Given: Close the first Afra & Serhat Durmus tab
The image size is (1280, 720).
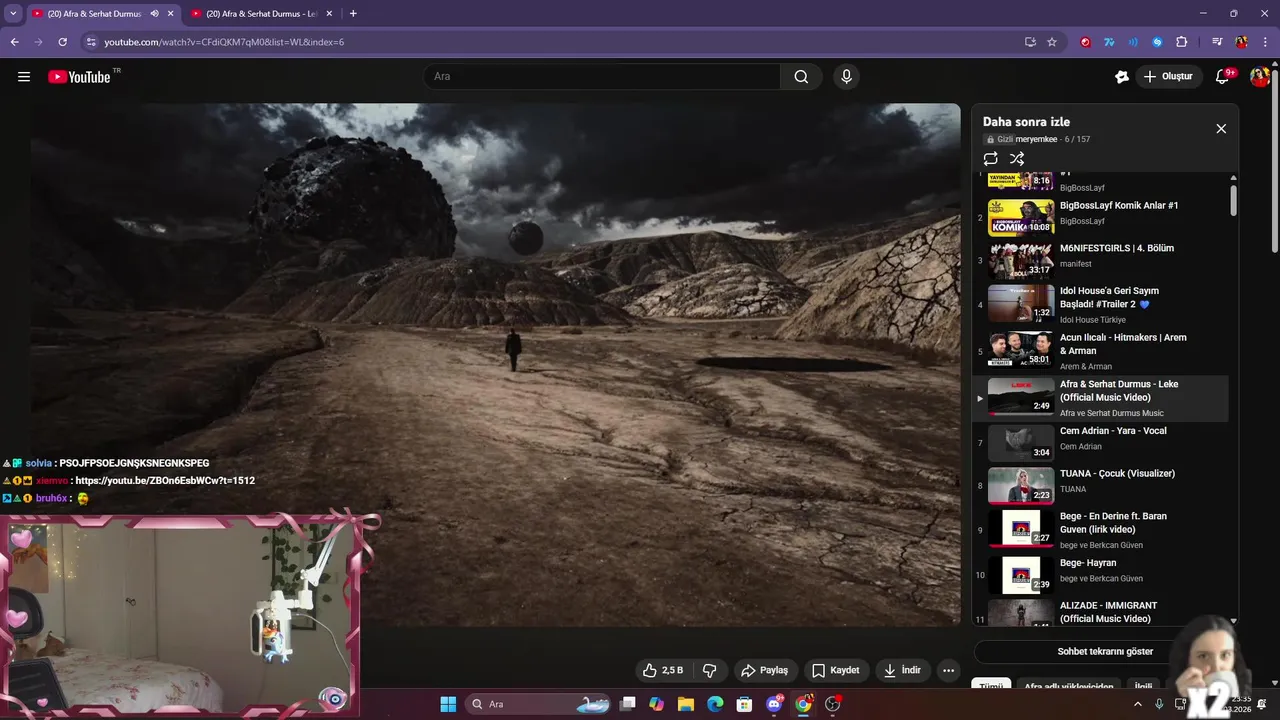Looking at the screenshot, I should pyautogui.click(x=171, y=14).
